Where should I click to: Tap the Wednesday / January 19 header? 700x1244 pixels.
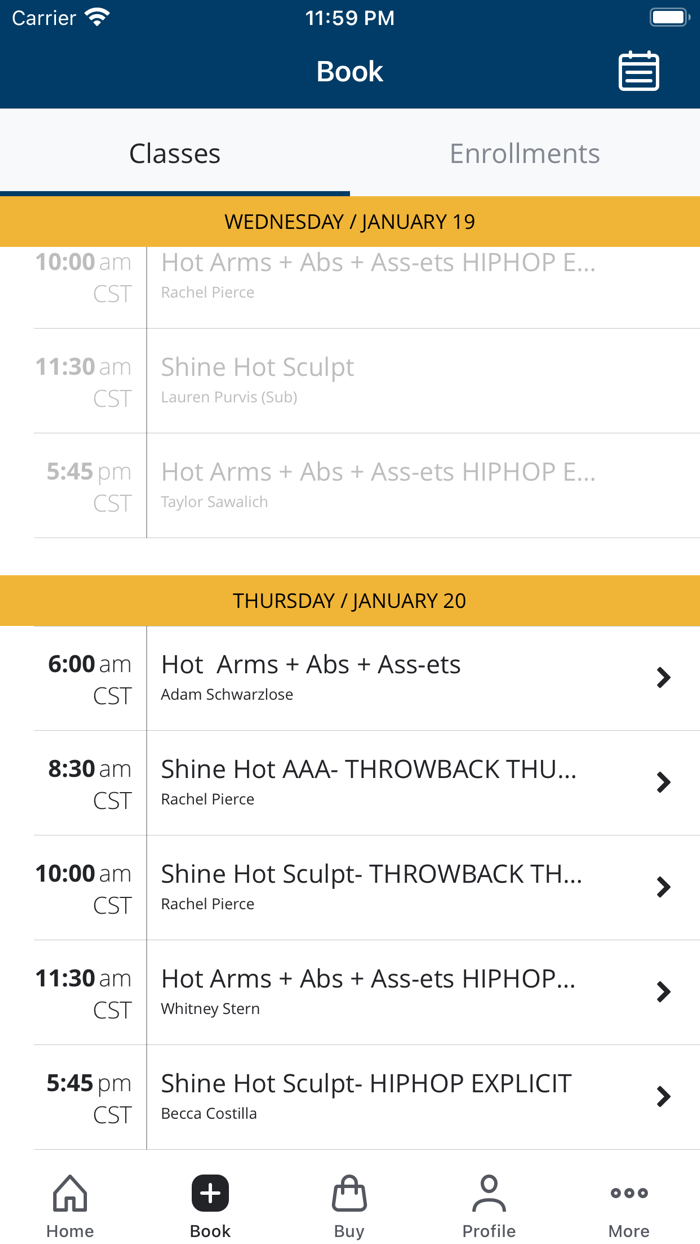pyautogui.click(x=350, y=222)
